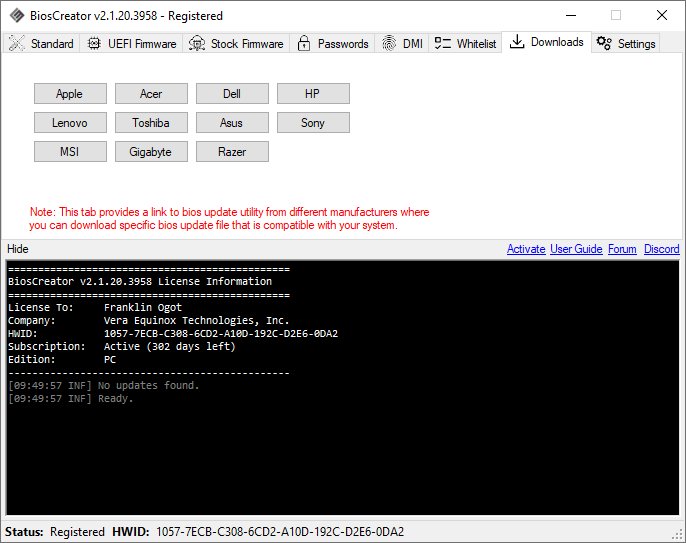The height and width of the screenshot is (543, 686).
Task: Open MSI BIOS downloads
Action: [70, 151]
